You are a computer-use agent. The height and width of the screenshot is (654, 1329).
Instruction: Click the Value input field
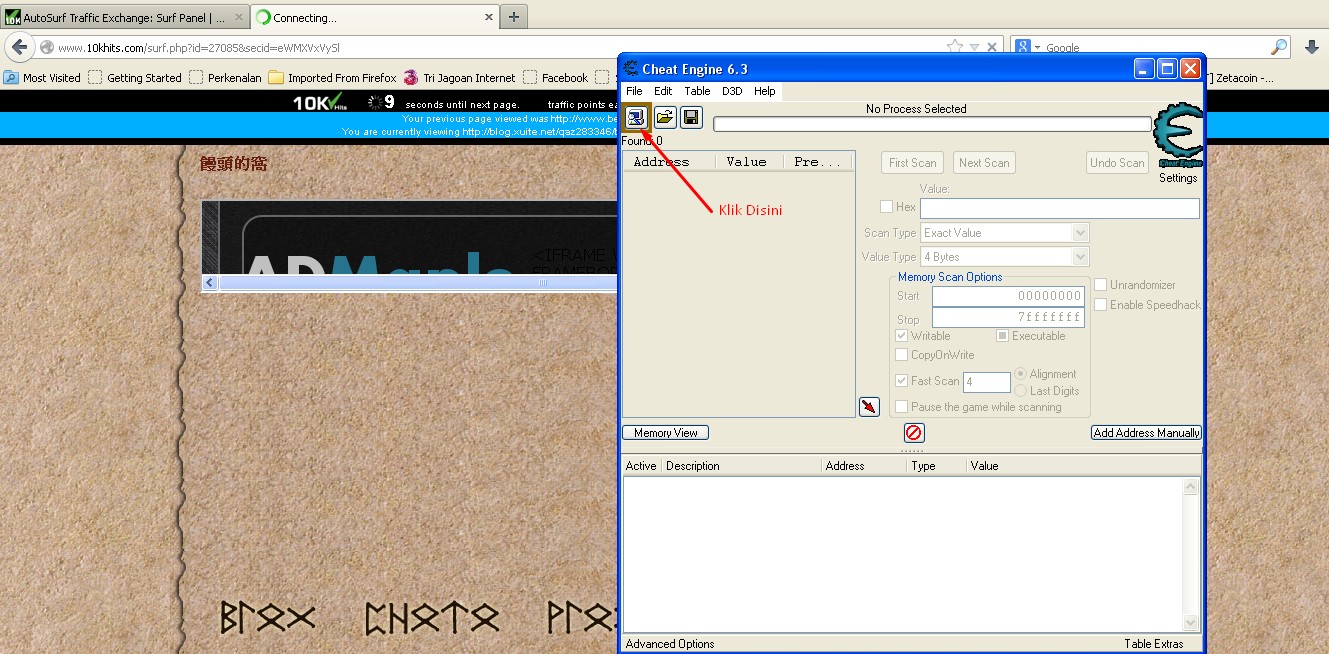click(x=1059, y=208)
